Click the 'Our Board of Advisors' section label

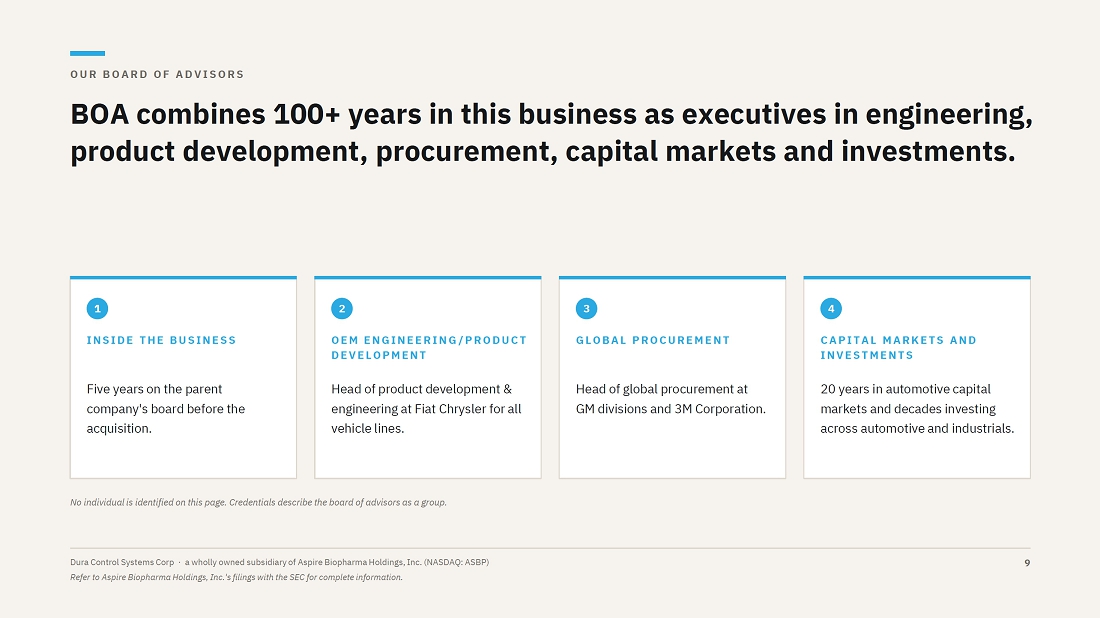click(x=157, y=74)
